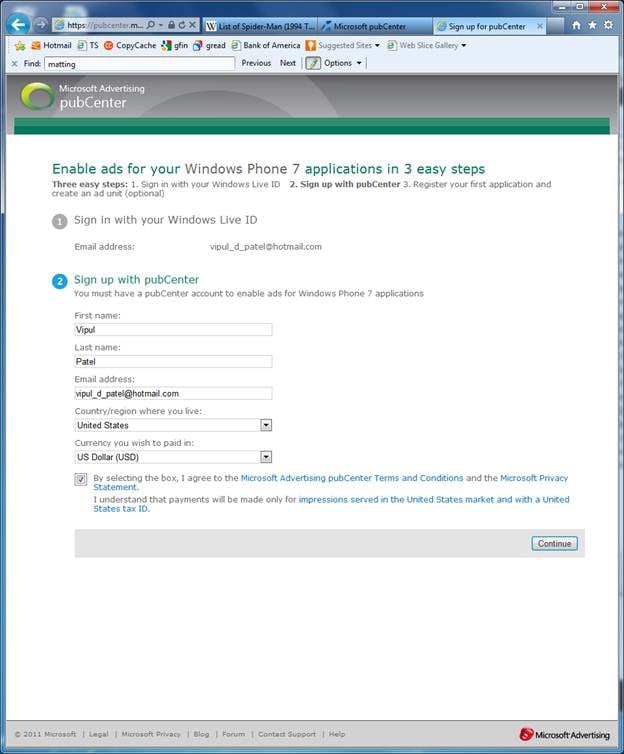The image size is (624, 754).
Task: Select the Sign up for pubCenter tab
Action: pyautogui.click(x=489, y=26)
